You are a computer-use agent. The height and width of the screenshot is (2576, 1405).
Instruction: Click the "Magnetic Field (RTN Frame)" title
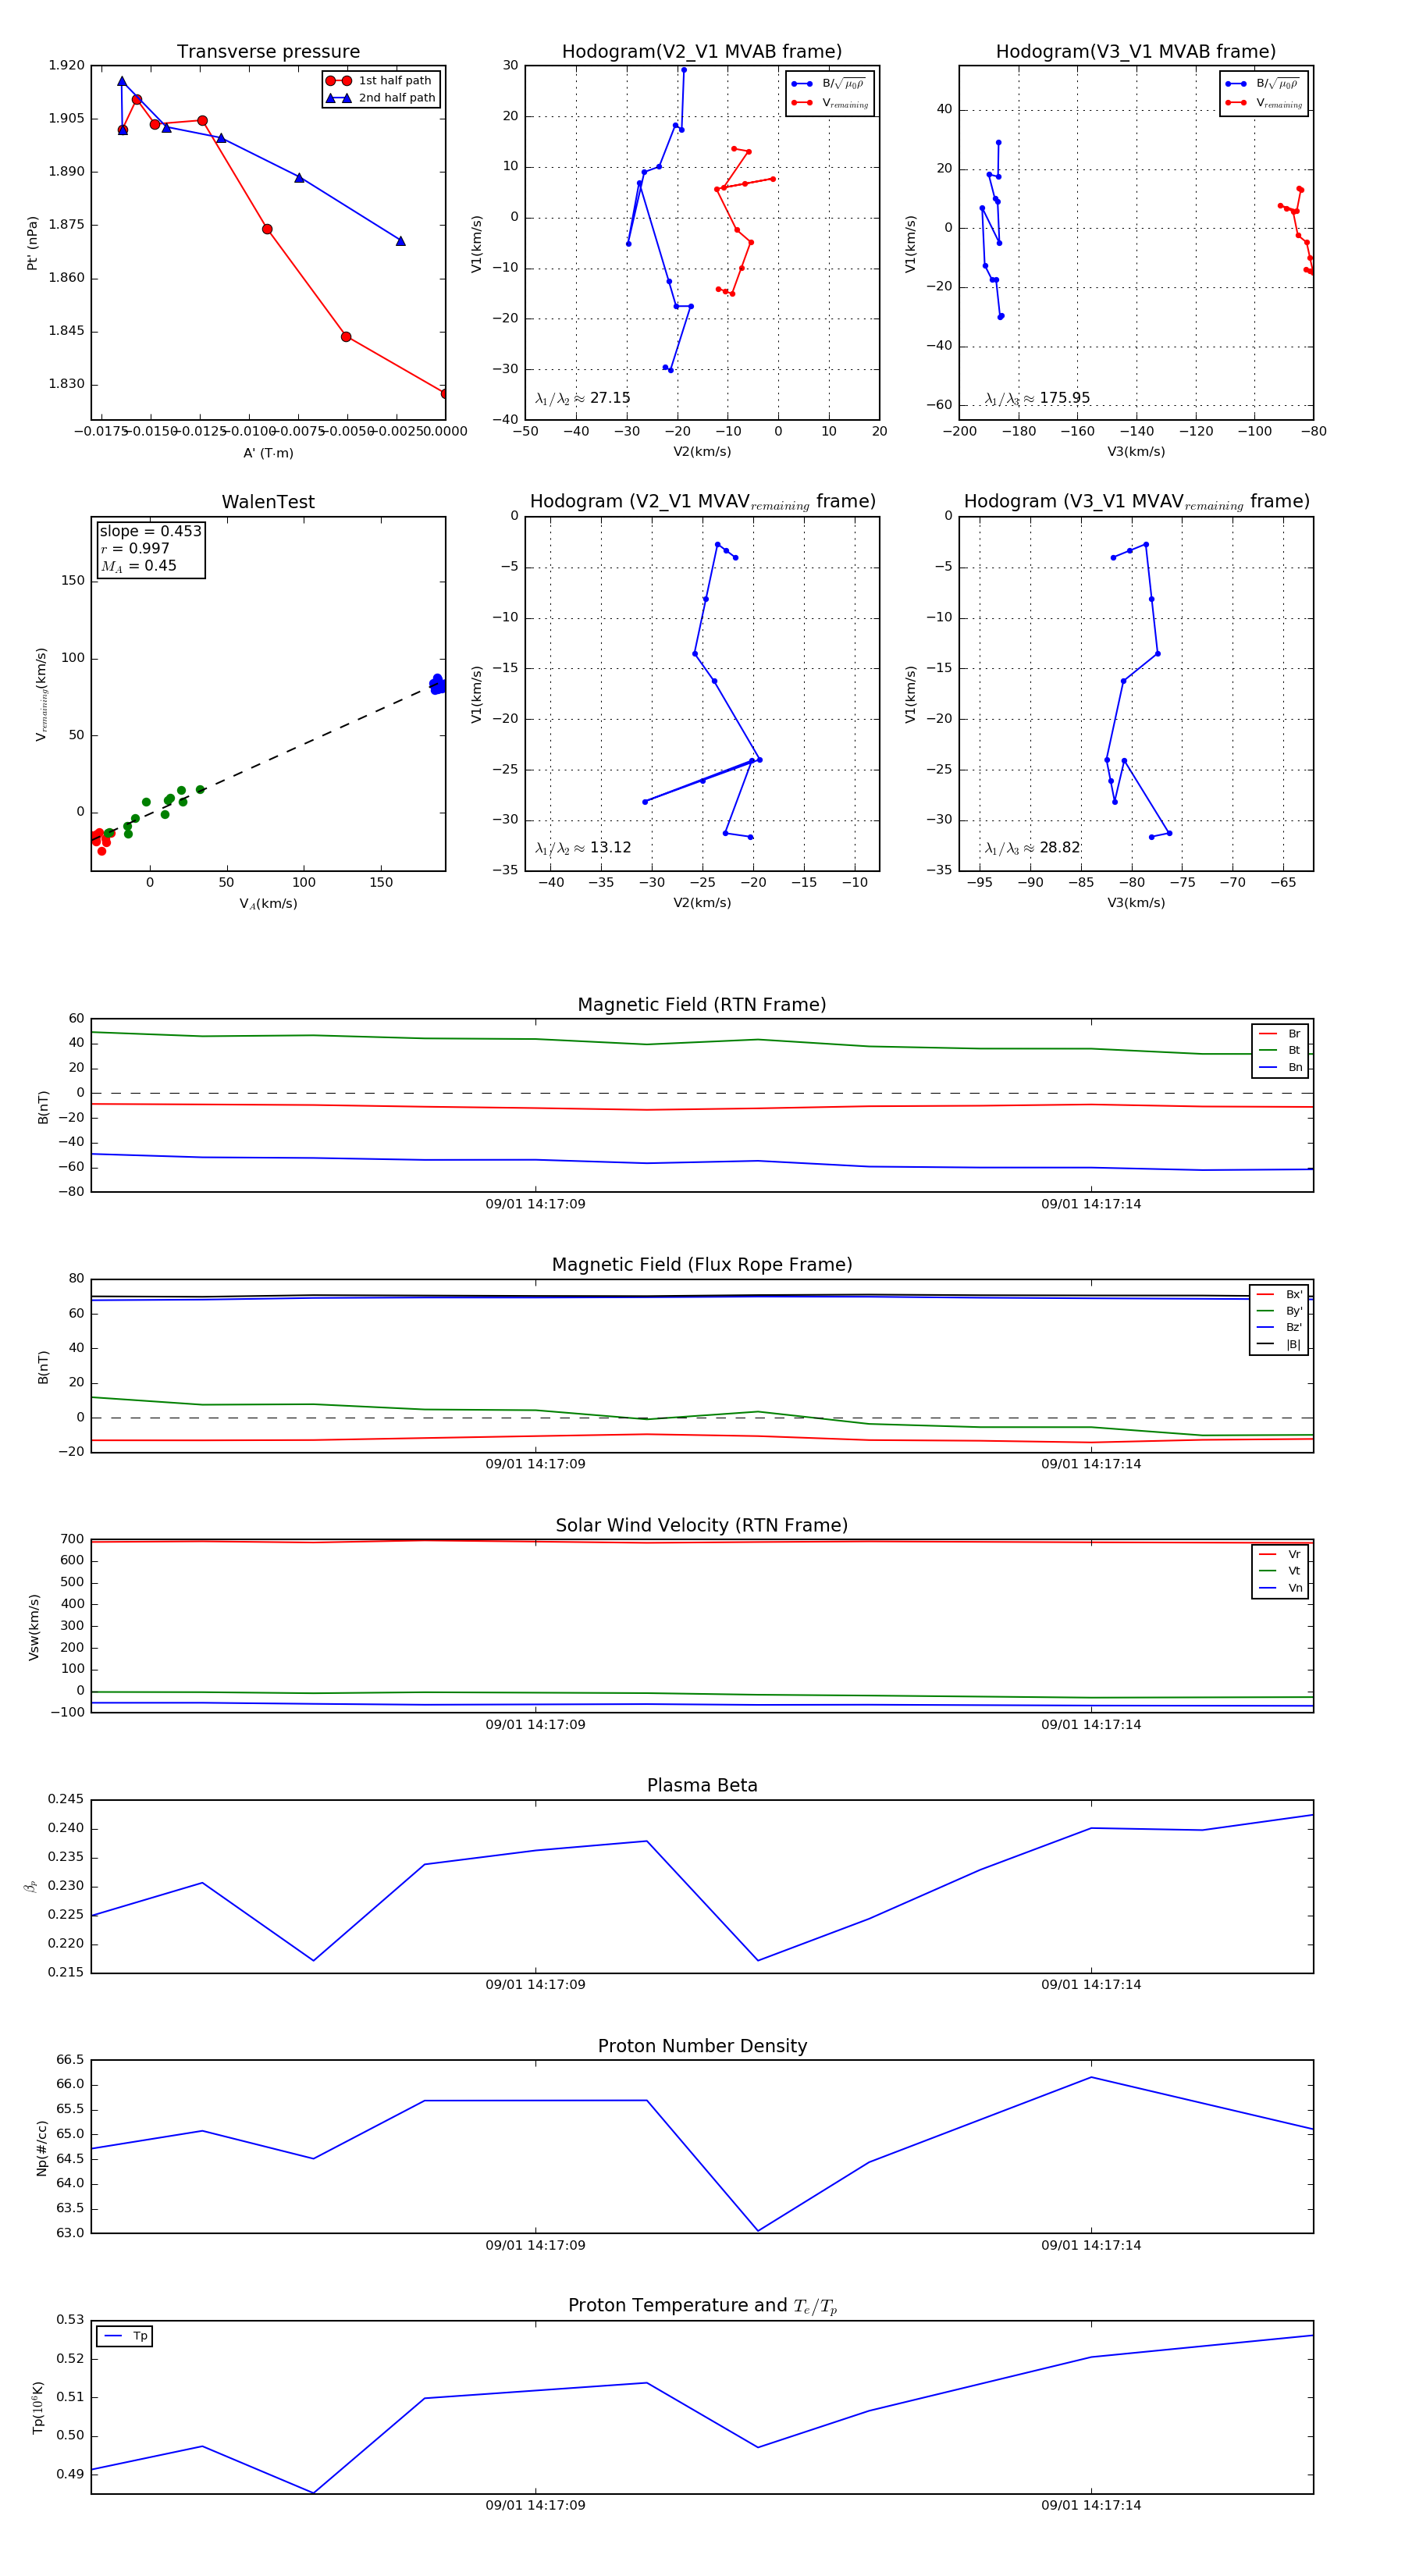click(702, 1005)
